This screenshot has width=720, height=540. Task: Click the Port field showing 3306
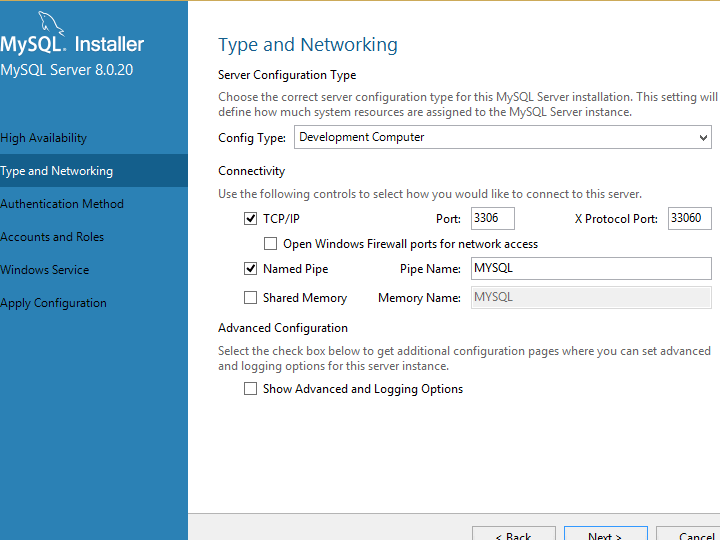pos(493,218)
